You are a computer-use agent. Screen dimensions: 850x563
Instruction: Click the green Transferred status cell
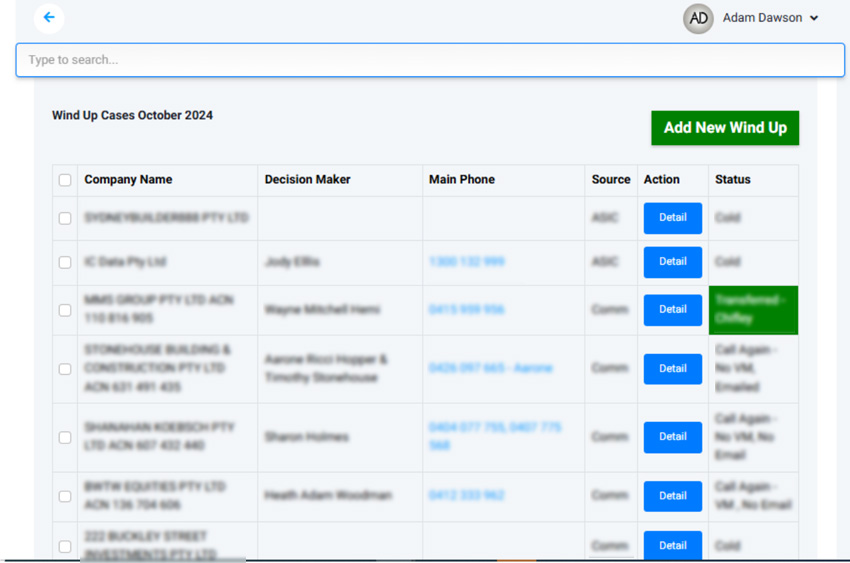tap(753, 310)
